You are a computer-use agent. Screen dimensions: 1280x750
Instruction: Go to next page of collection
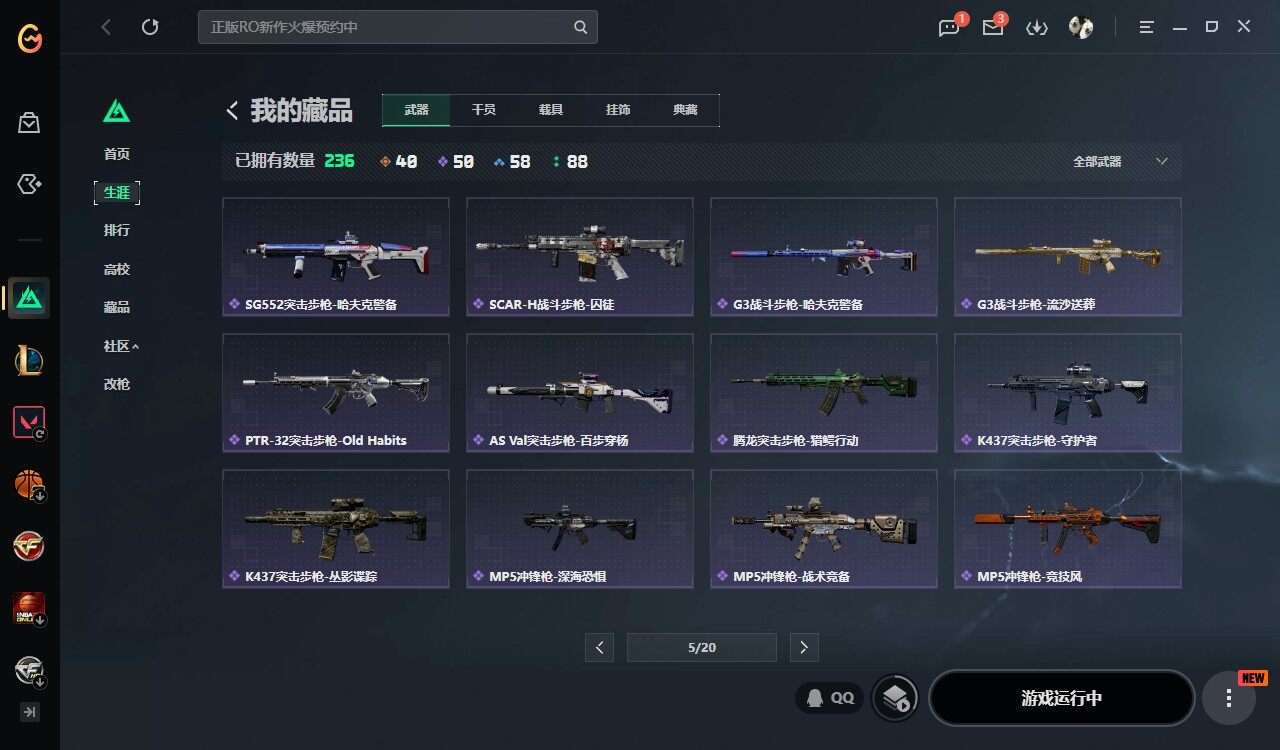click(x=804, y=647)
